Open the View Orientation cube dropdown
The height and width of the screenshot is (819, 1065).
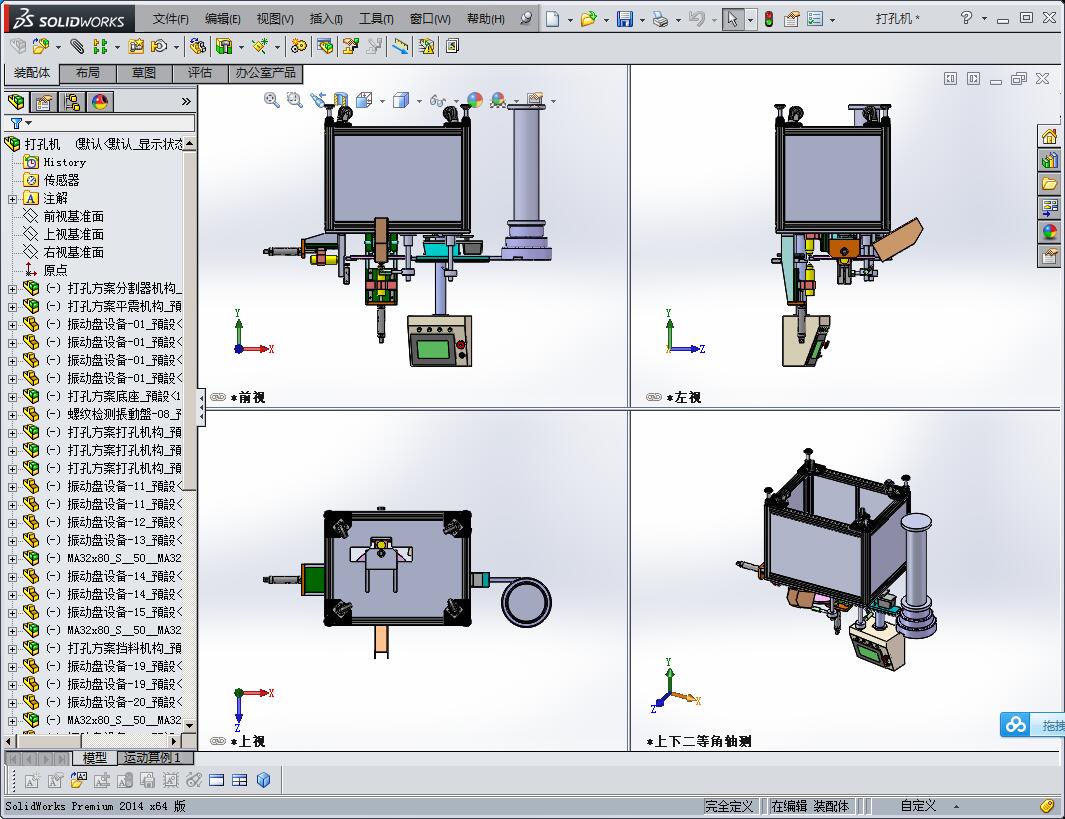pyautogui.click(x=381, y=99)
